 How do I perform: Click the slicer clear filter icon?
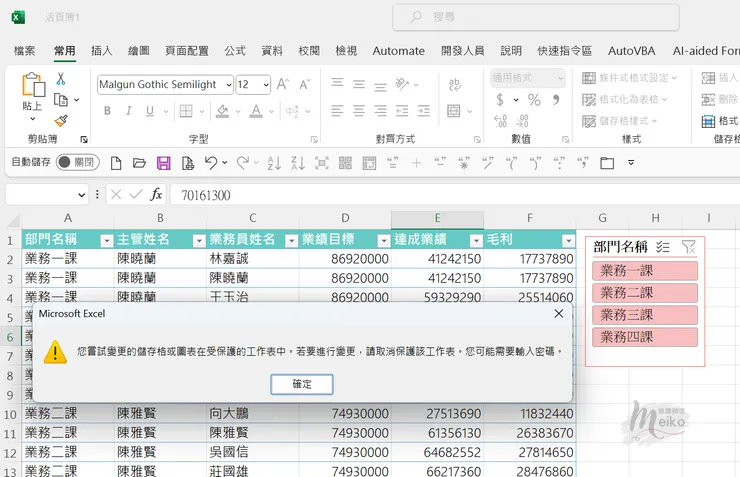[689, 247]
